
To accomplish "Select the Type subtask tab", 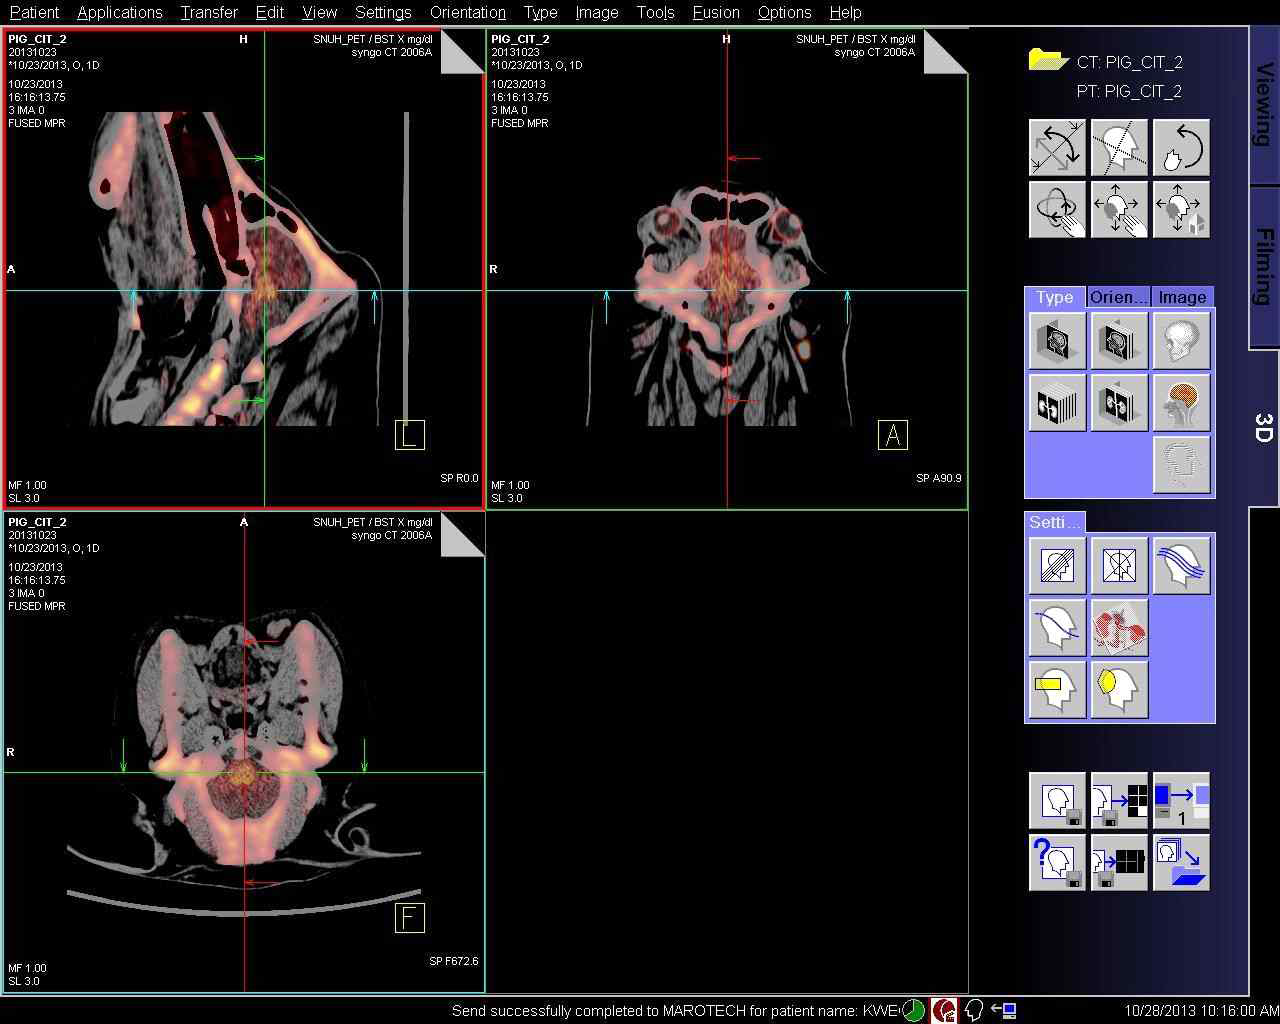I will tap(1055, 297).
